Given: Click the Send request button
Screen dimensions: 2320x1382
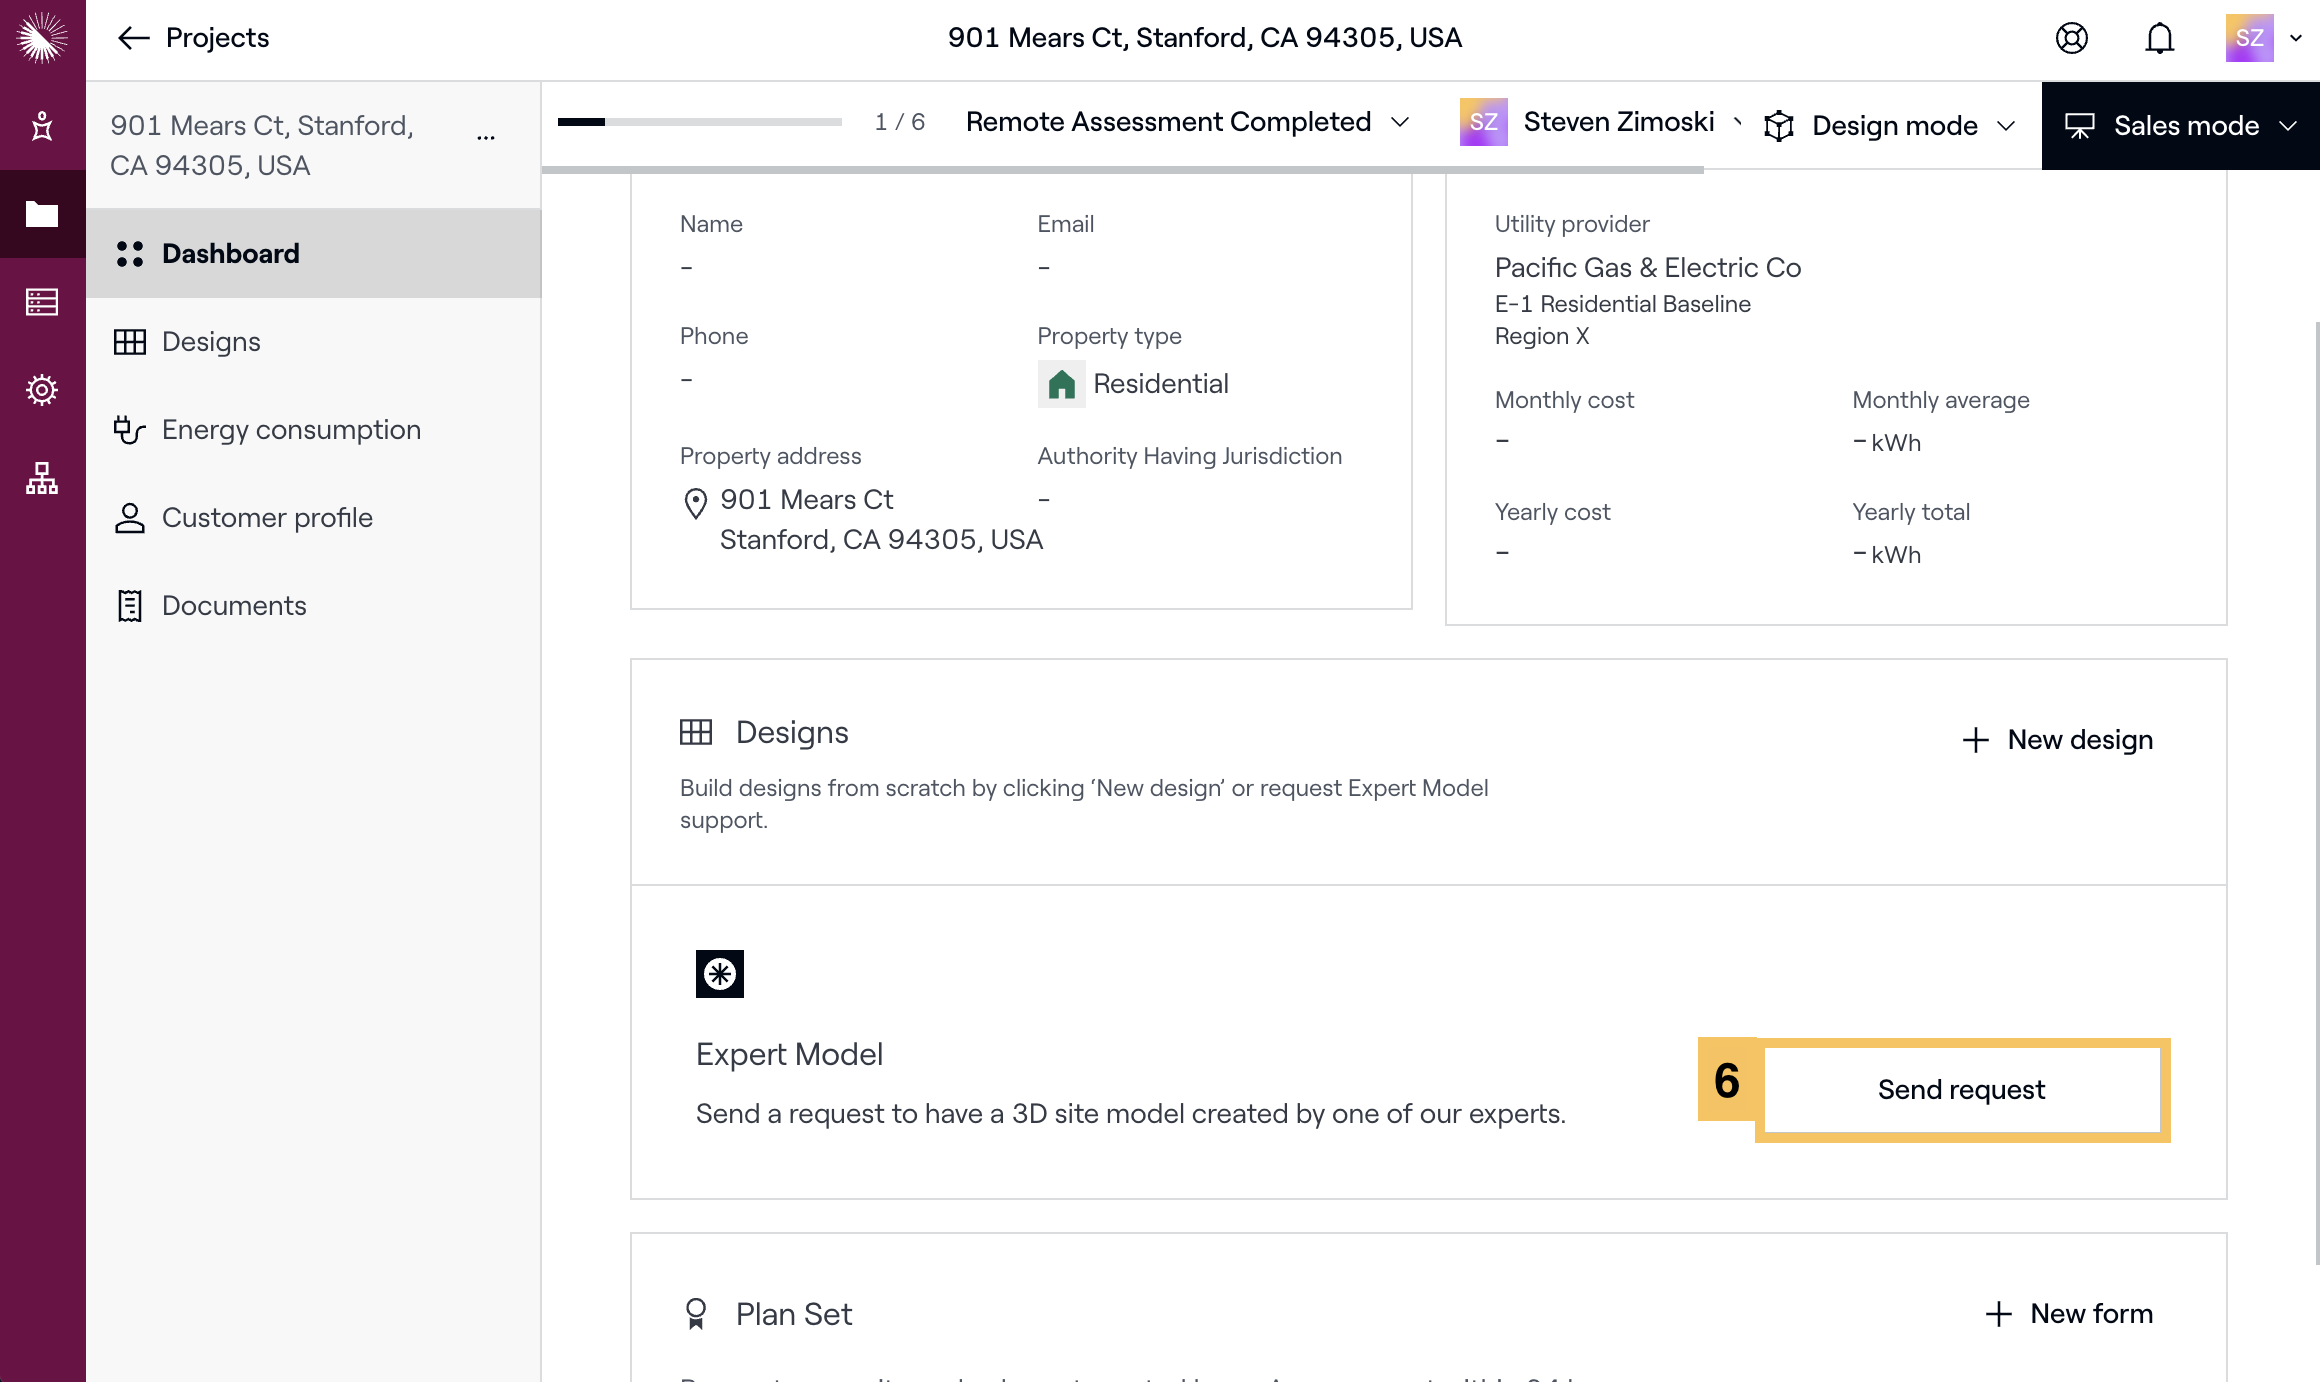Looking at the screenshot, I should tap(1961, 1090).
